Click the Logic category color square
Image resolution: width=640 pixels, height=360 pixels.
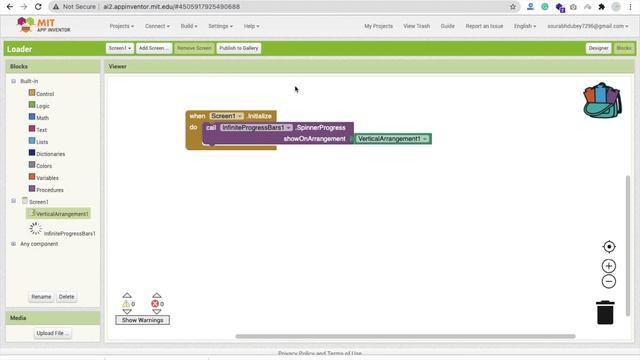click(32, 105)
